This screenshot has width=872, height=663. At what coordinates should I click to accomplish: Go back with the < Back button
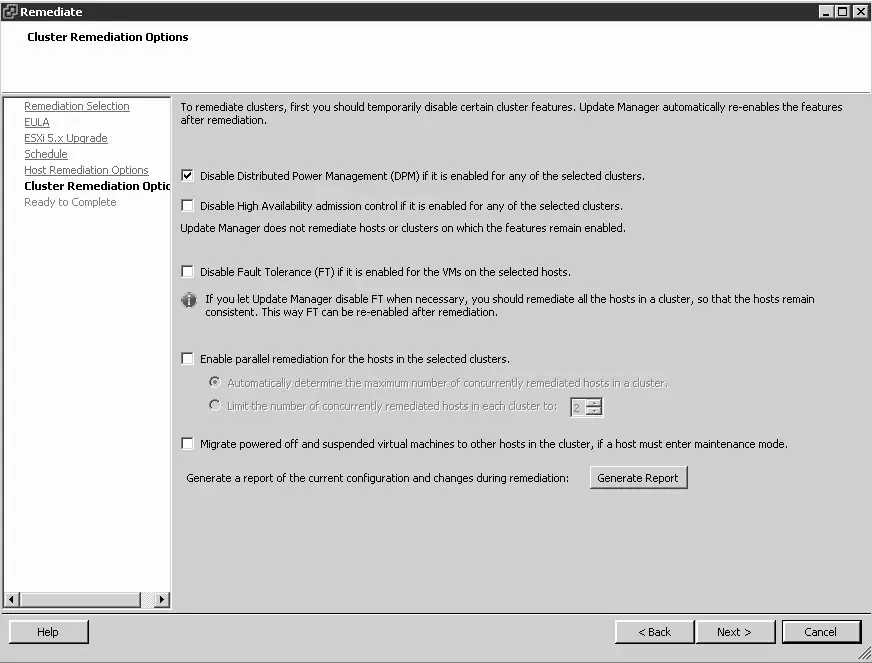click(x=655, y=632)
